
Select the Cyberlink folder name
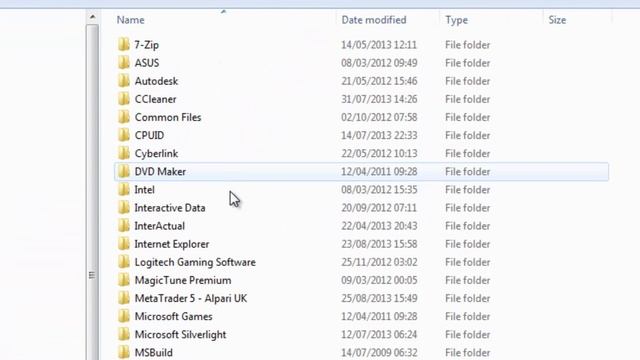(x=156, y=153)
